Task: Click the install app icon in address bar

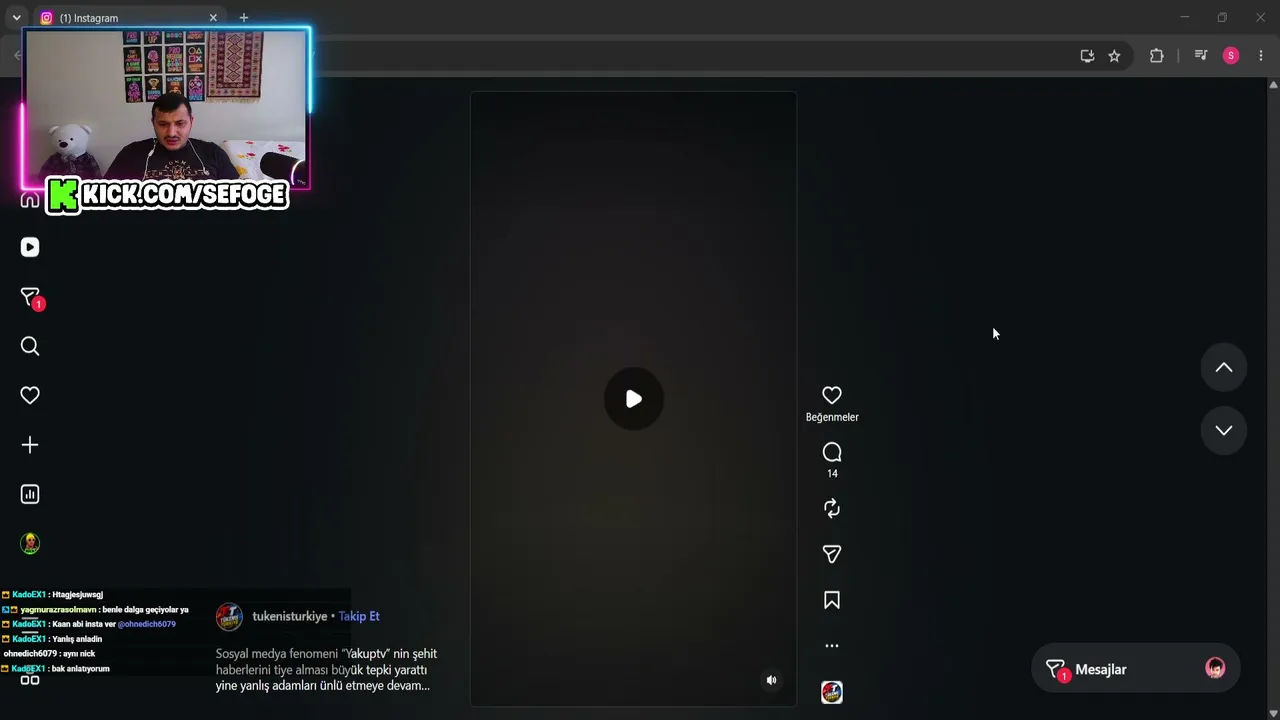Action: point(1087,56)
